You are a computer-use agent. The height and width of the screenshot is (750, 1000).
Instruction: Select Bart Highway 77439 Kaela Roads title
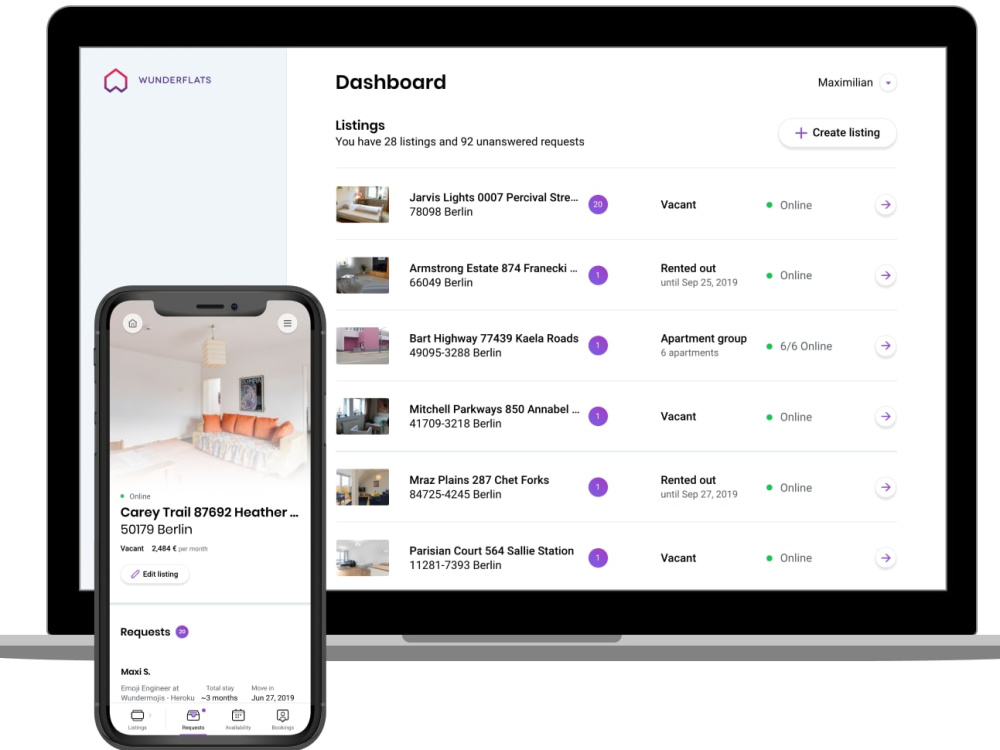coord(494,339)
